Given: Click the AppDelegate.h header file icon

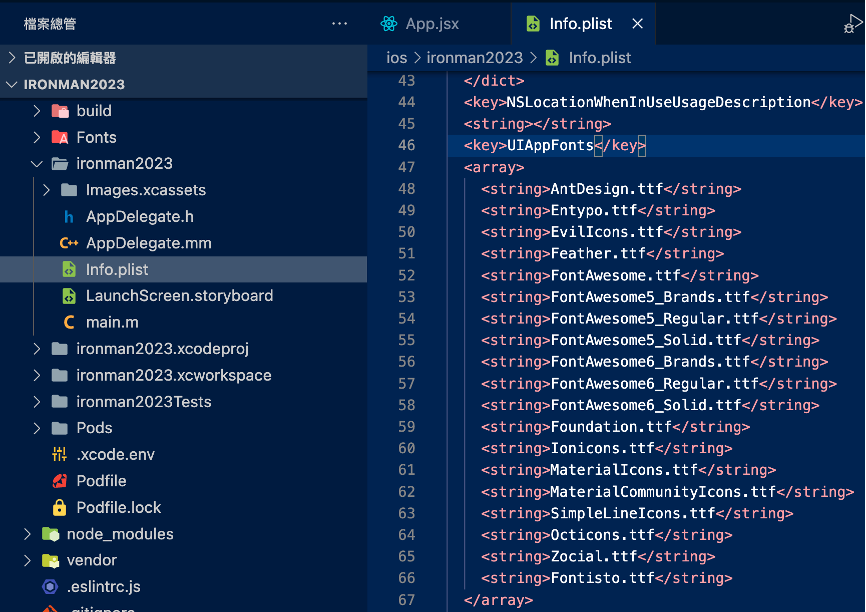Looking at the screenshot, I should point(68,217).
